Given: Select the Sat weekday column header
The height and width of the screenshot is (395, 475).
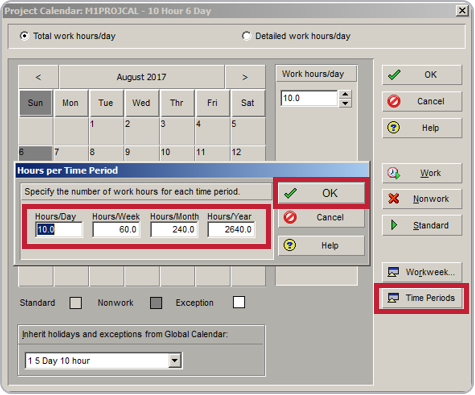Looking at the screenshot, I should pyautogui.click(x=247, y=103).
